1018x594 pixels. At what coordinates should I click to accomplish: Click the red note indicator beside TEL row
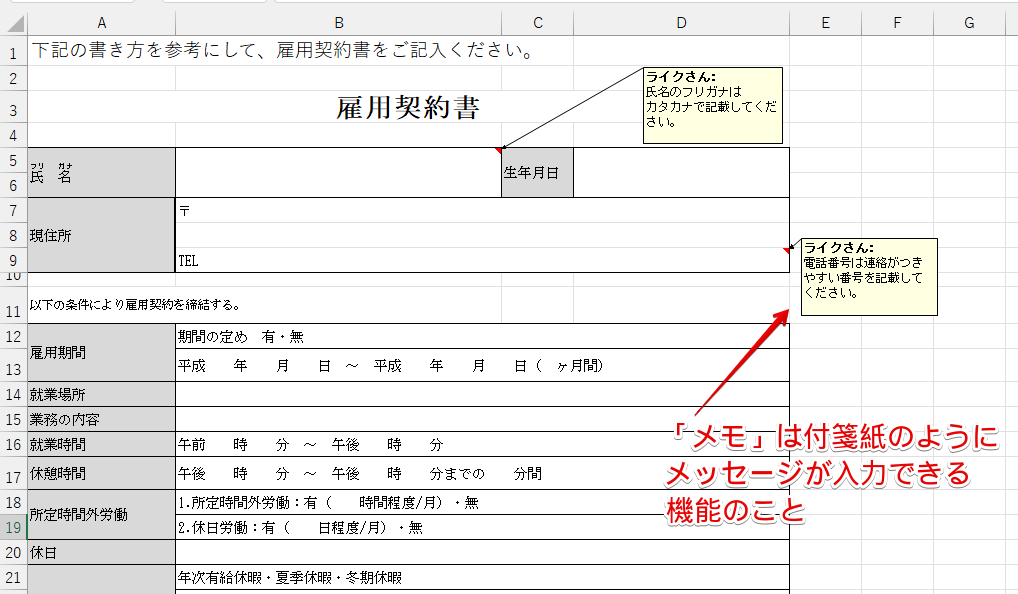click(x=786, y=250)
